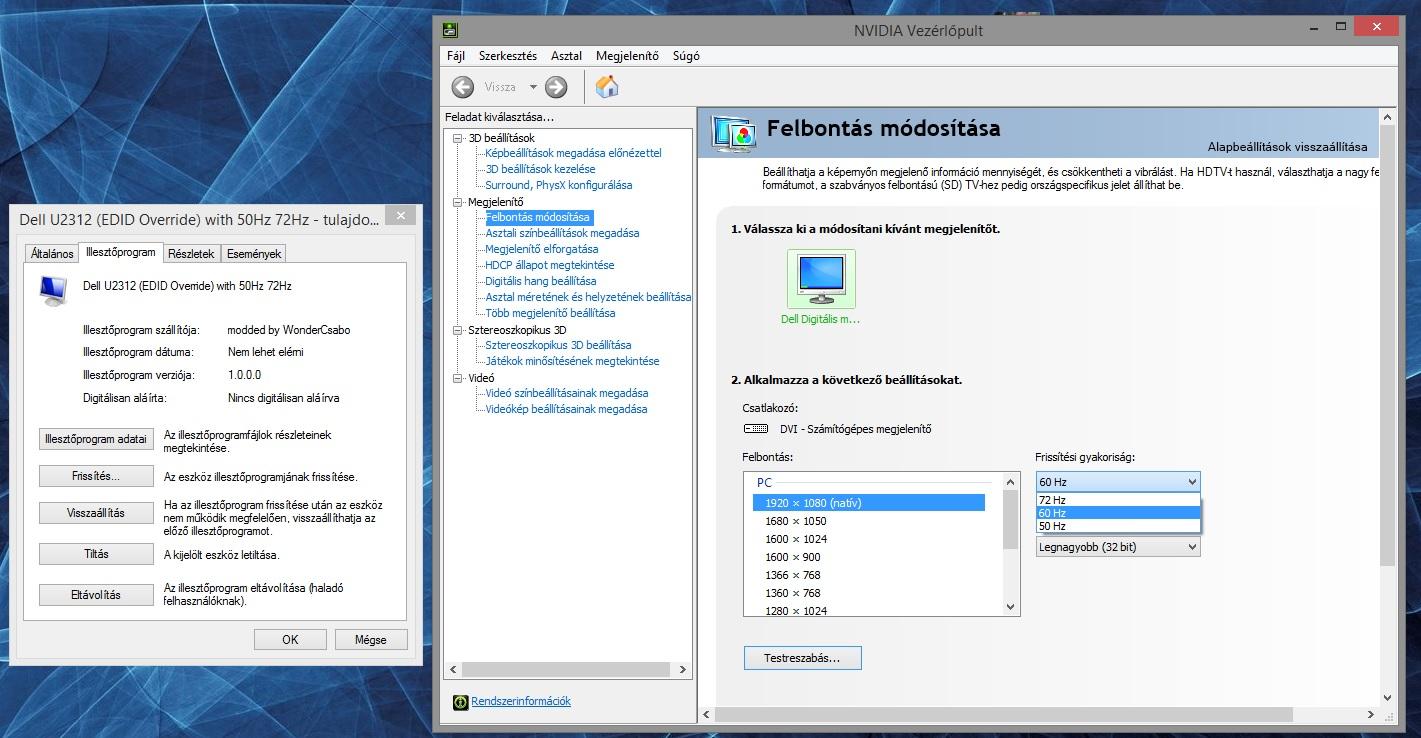1421x738 pixels.
Task: Open the Frissítési gyakoriság dropdown
Action: pos(1117,482)
